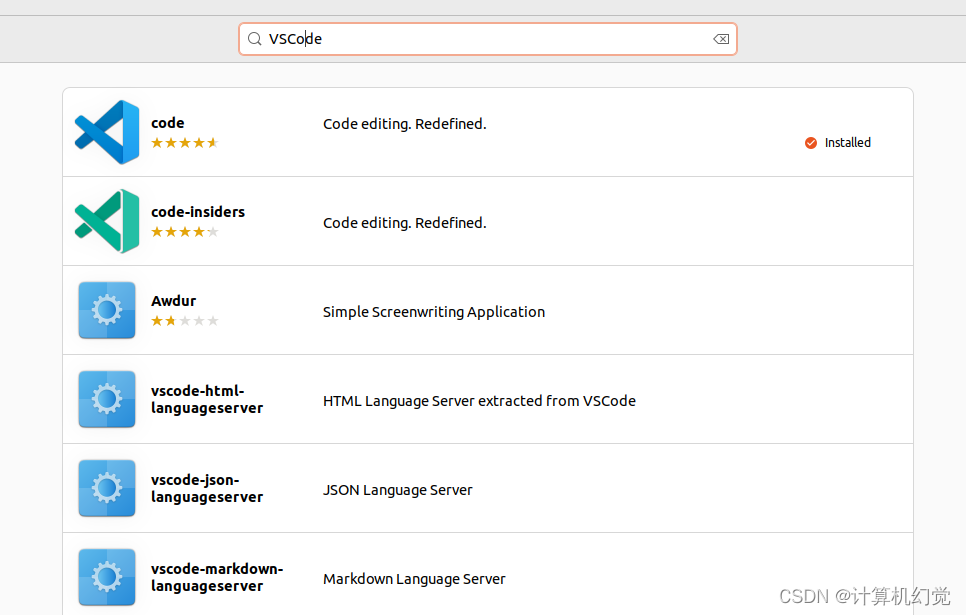Click the orange Installed checkmark badge
This screenshot has width=966, height=615.
point(810,142)
